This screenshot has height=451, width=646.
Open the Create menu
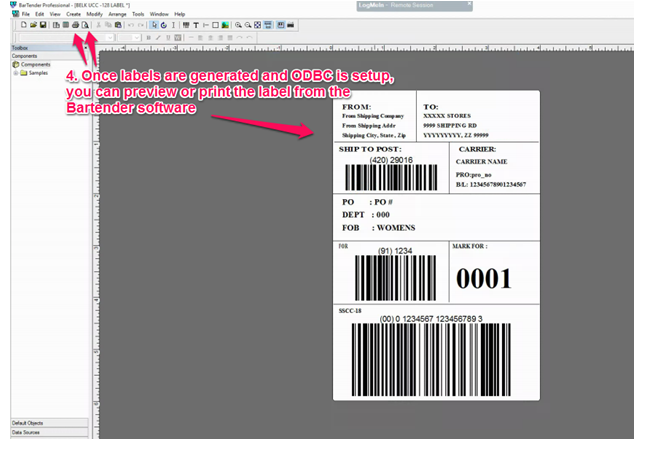point(73,14)
